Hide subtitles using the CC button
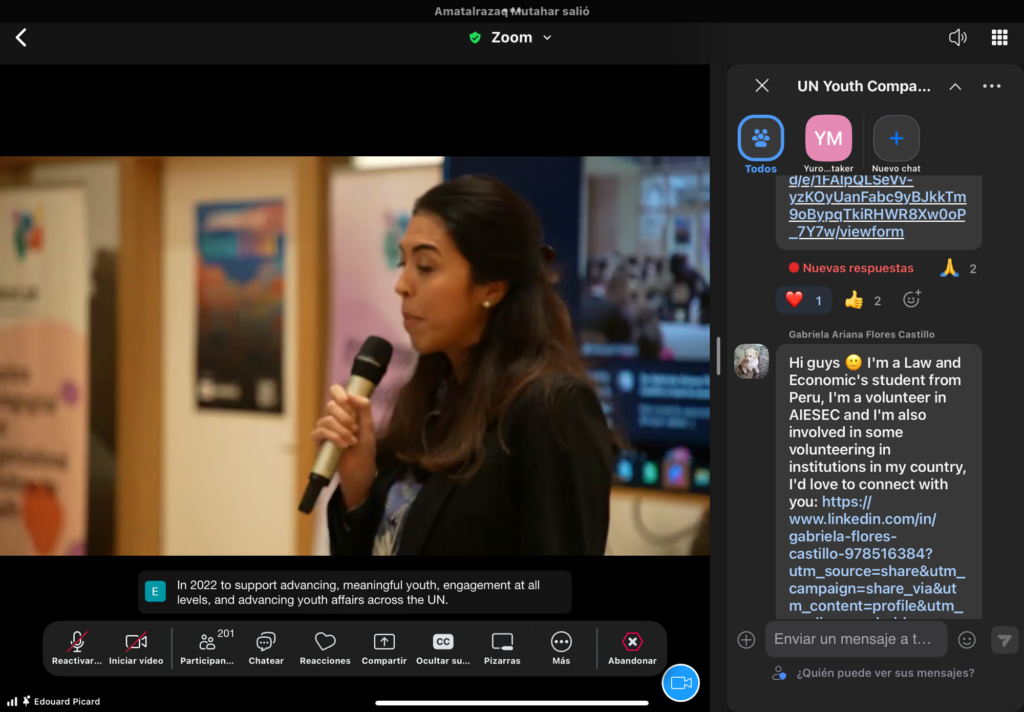Image resolution: width=1024 pixels, height=712 pixels. point(442,647)
